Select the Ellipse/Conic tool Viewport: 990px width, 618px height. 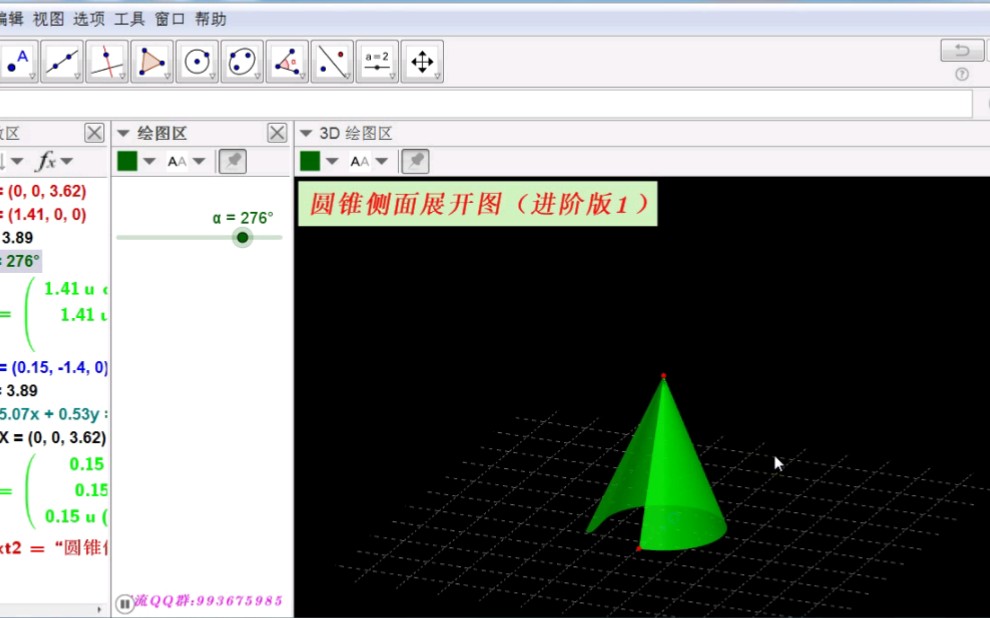pyautogui.click(x=242, y=61)
